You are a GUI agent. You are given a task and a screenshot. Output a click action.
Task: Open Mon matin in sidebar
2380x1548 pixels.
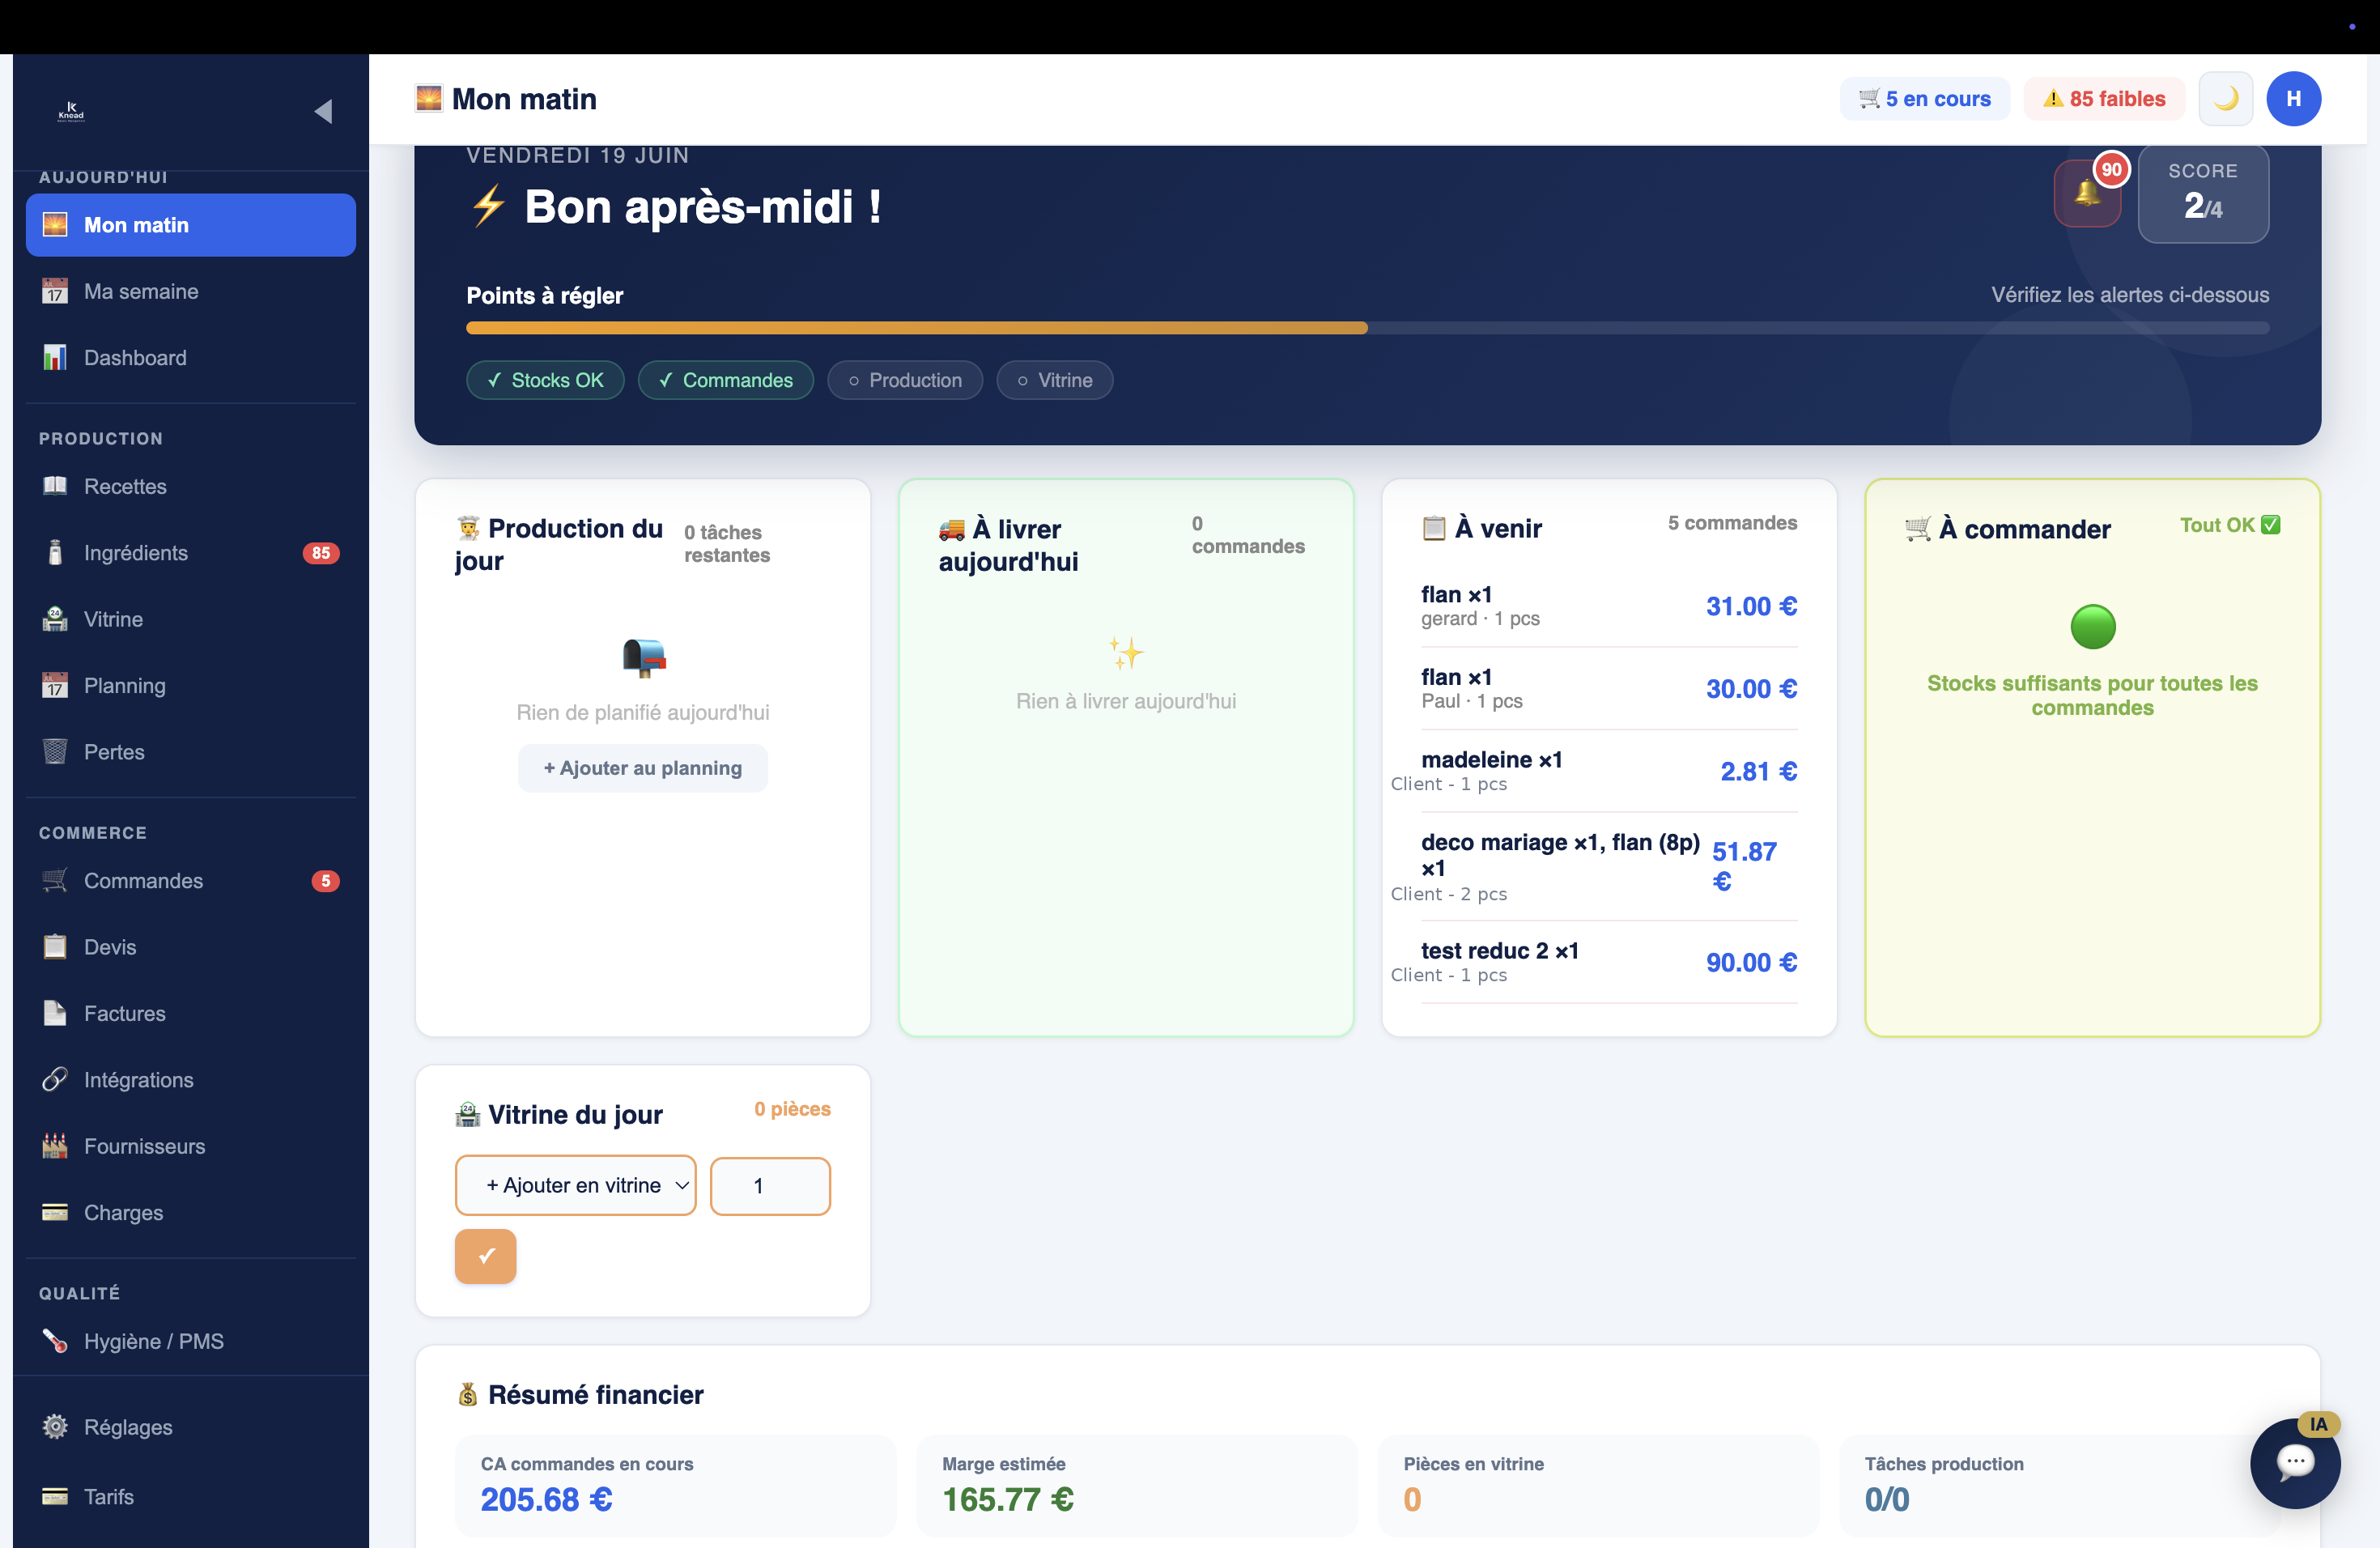191,225
